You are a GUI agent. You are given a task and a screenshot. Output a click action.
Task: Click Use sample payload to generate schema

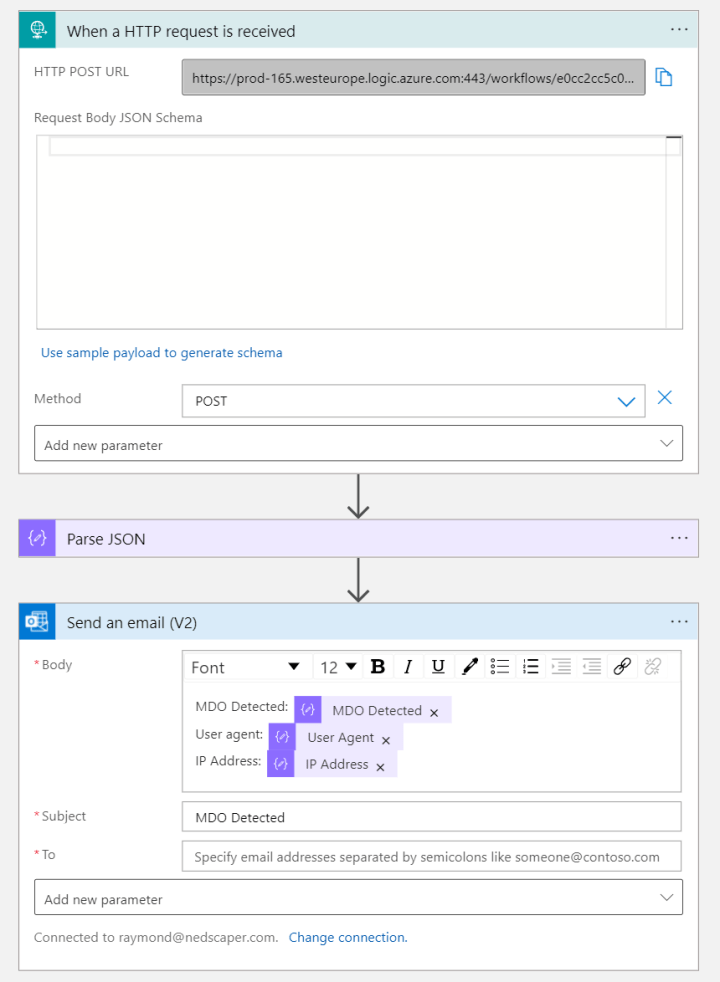(162, 353)
